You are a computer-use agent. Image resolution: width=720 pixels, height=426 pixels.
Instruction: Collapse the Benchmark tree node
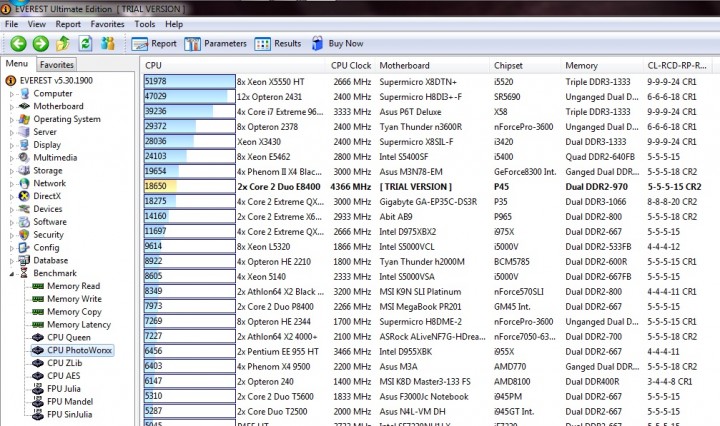pos(12,274)
